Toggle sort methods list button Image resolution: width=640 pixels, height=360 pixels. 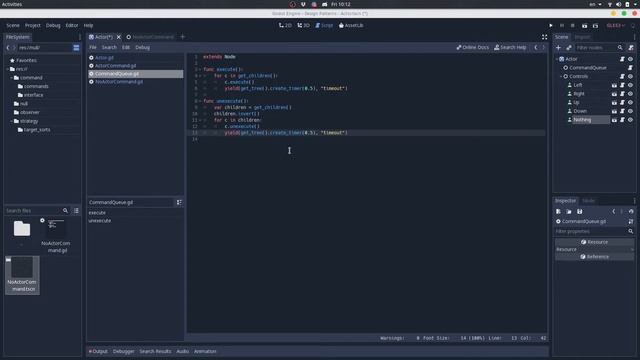(x=179, y=202)
